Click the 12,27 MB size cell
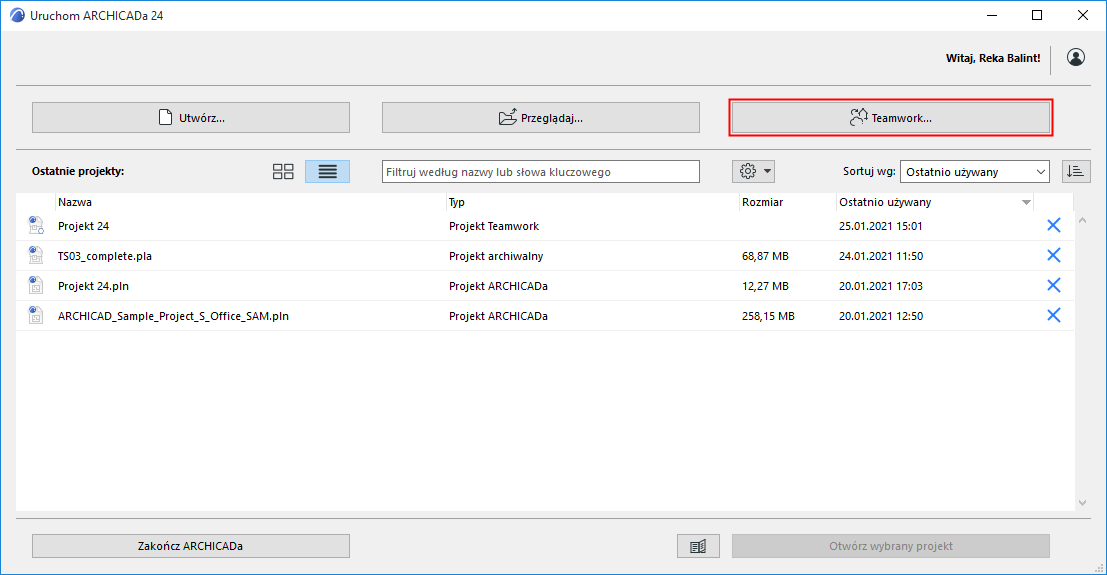1107x575 pixels. coord(765,286)
